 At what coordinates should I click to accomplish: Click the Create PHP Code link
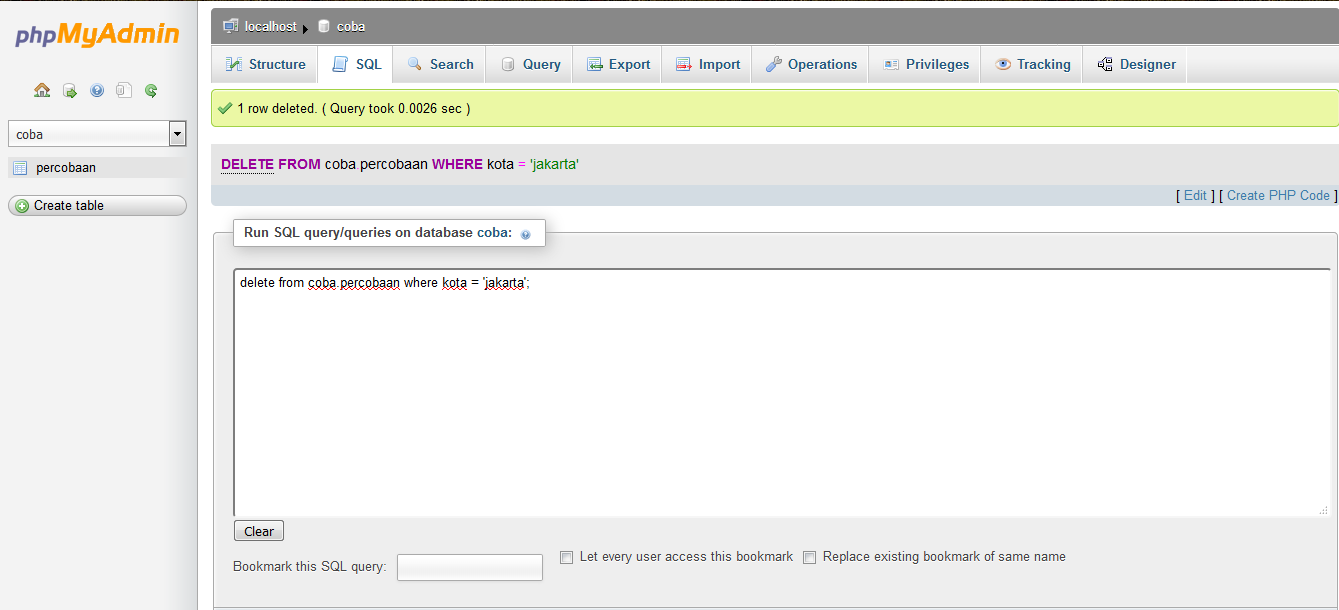[1278, 196]
